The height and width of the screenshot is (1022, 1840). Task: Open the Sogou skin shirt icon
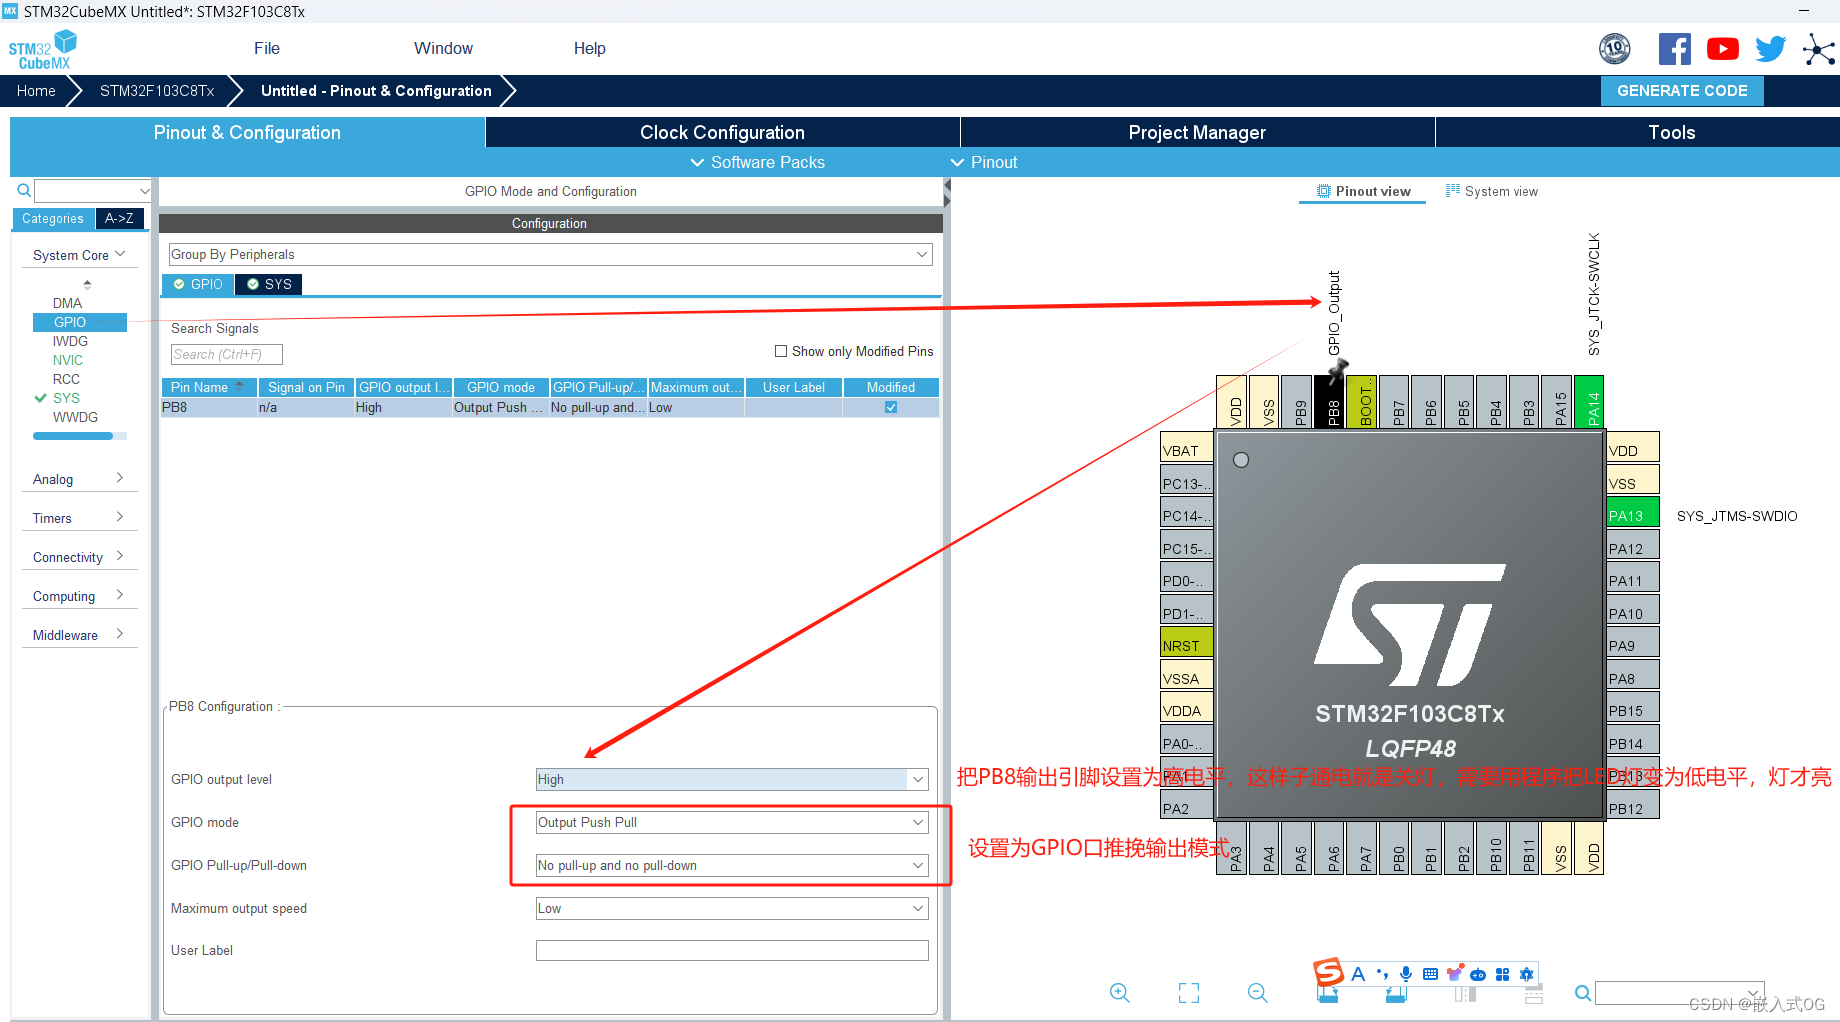pyautogui.click(x=1454, y=974)
